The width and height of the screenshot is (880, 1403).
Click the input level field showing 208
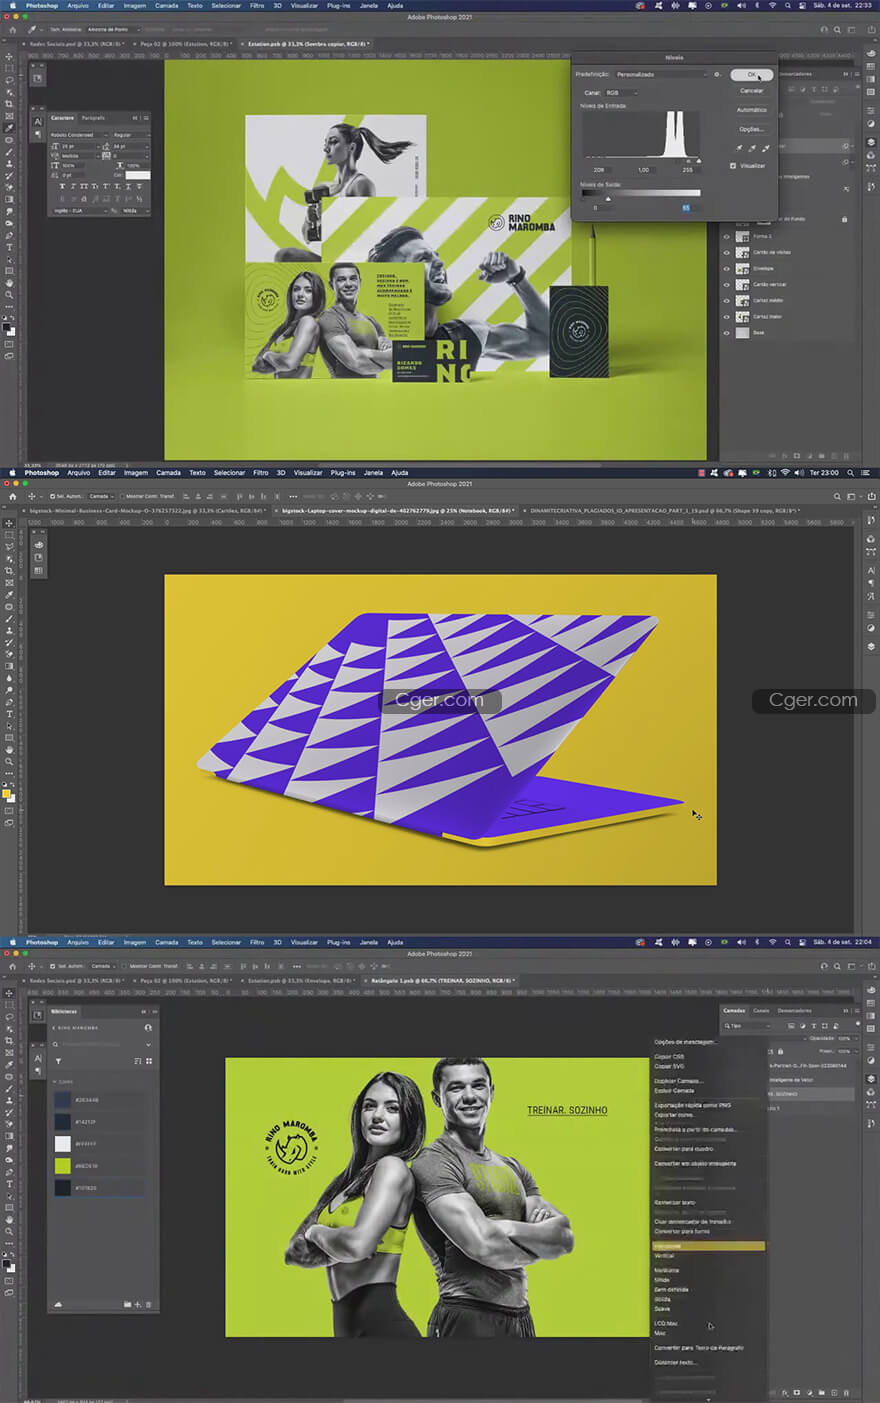(598, 170)
